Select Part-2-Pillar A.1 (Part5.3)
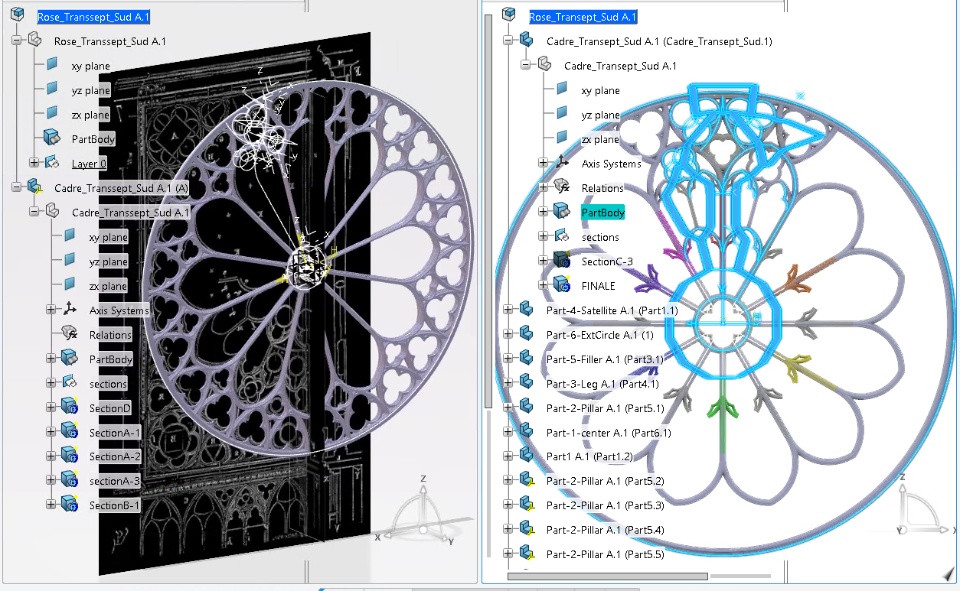Image resolution: width=960 pixels, height=591 pixels. coord(605,506)
